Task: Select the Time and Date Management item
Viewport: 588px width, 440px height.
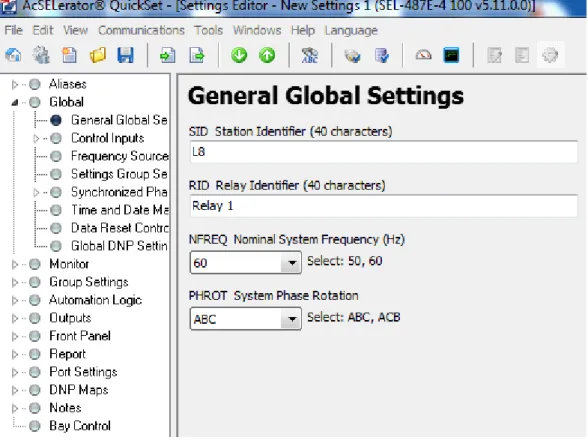Action: tap(120, 210)
